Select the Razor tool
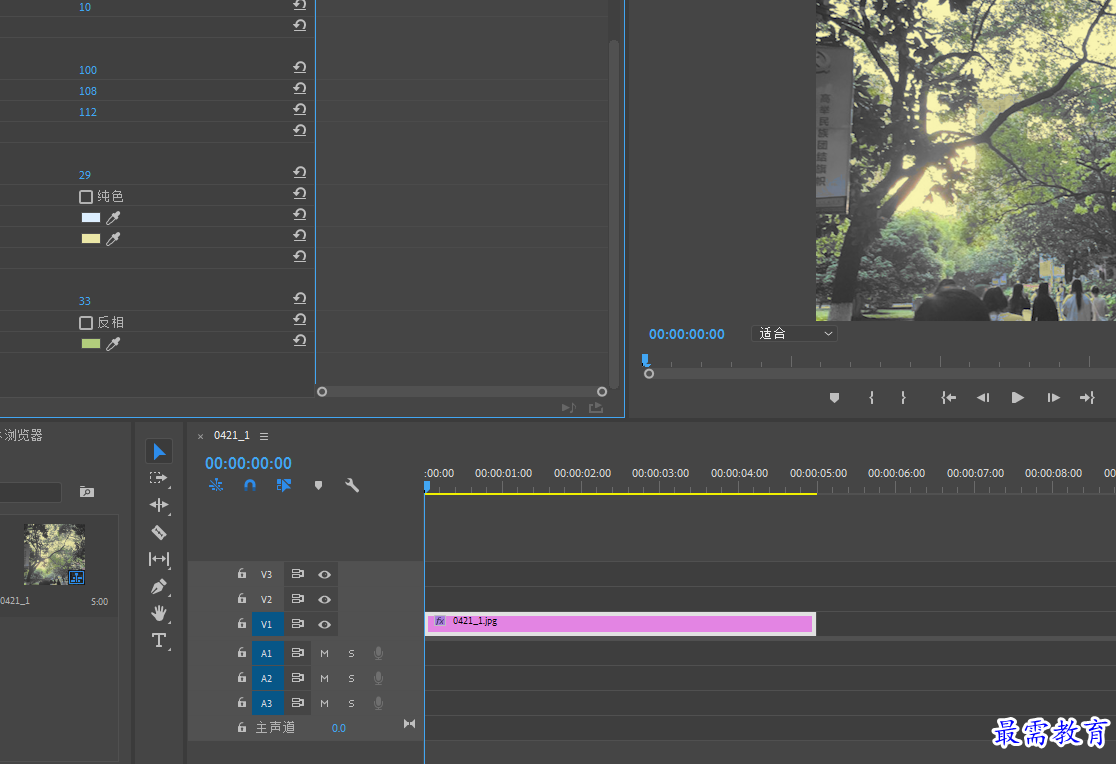Viewport: 1116px width, 764px height. (x=159, y=533)
